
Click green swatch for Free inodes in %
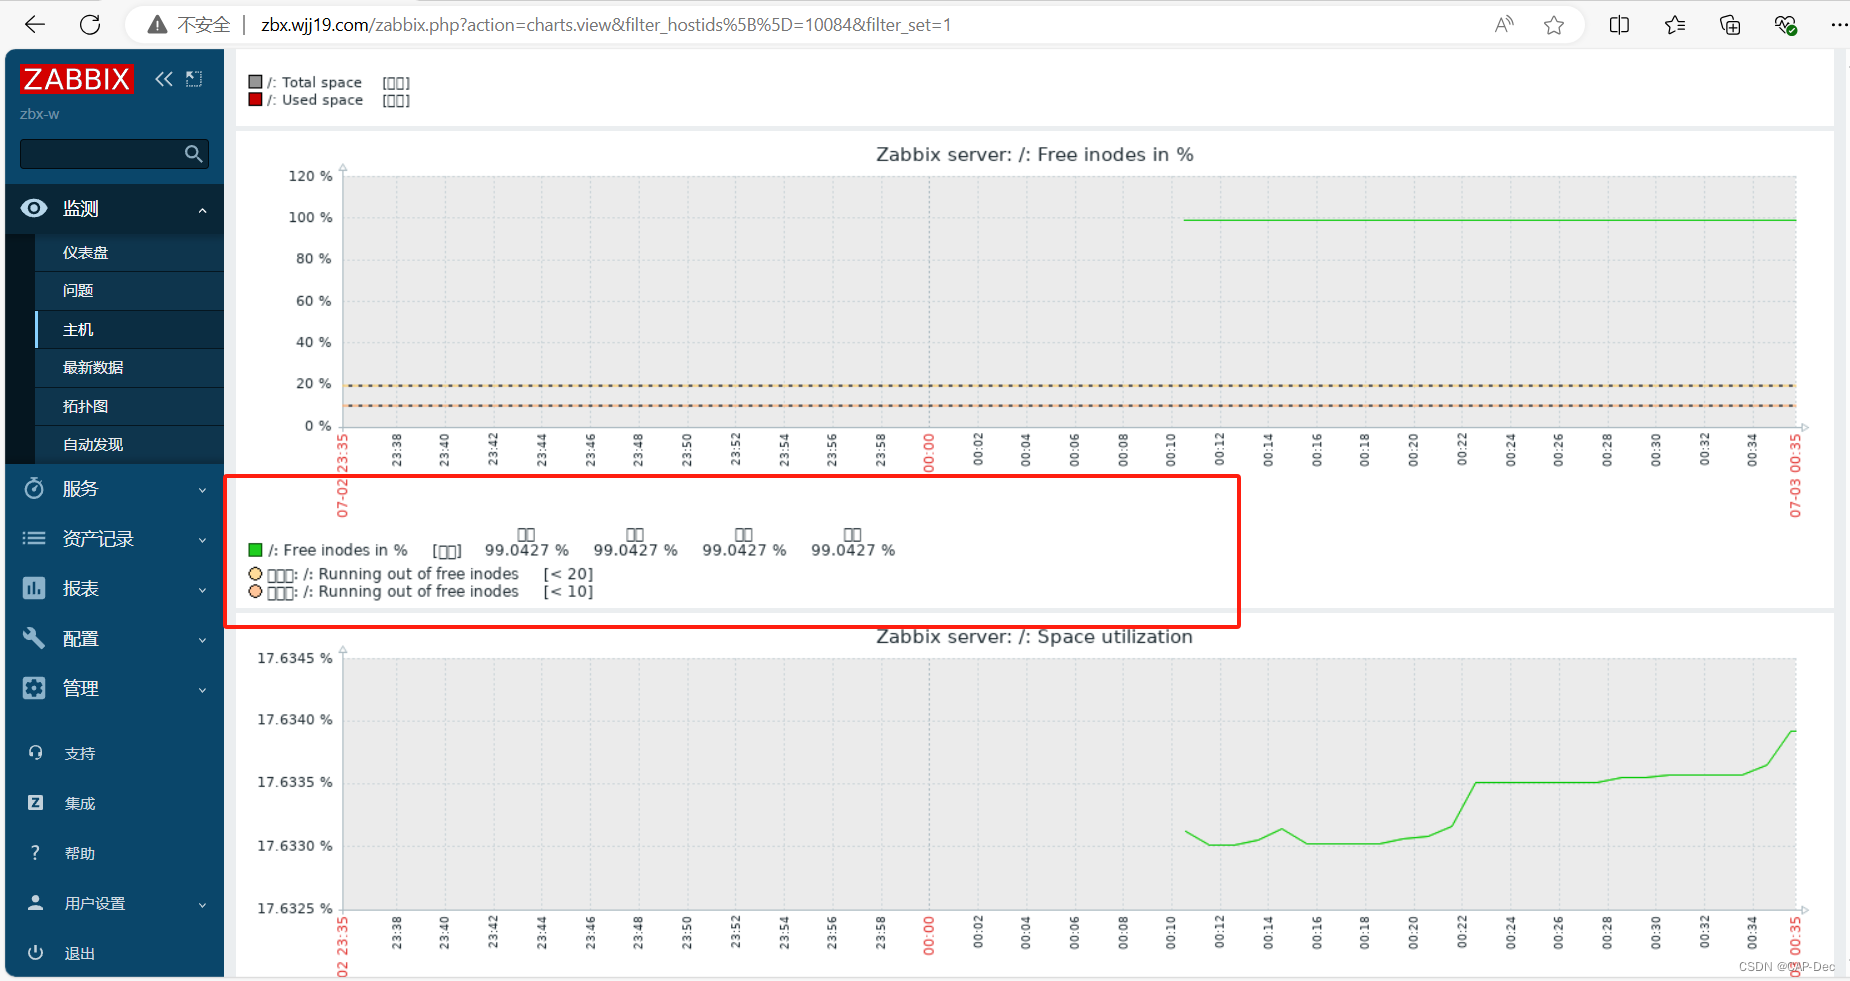tap(255, 550)
